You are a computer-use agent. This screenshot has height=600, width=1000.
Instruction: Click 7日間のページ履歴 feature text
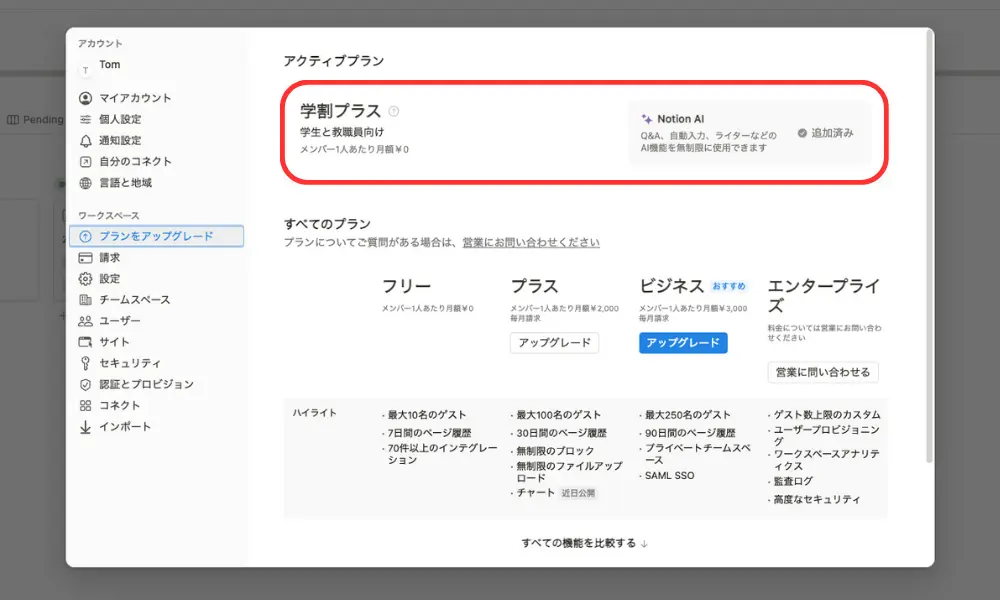tap(430, 433)
